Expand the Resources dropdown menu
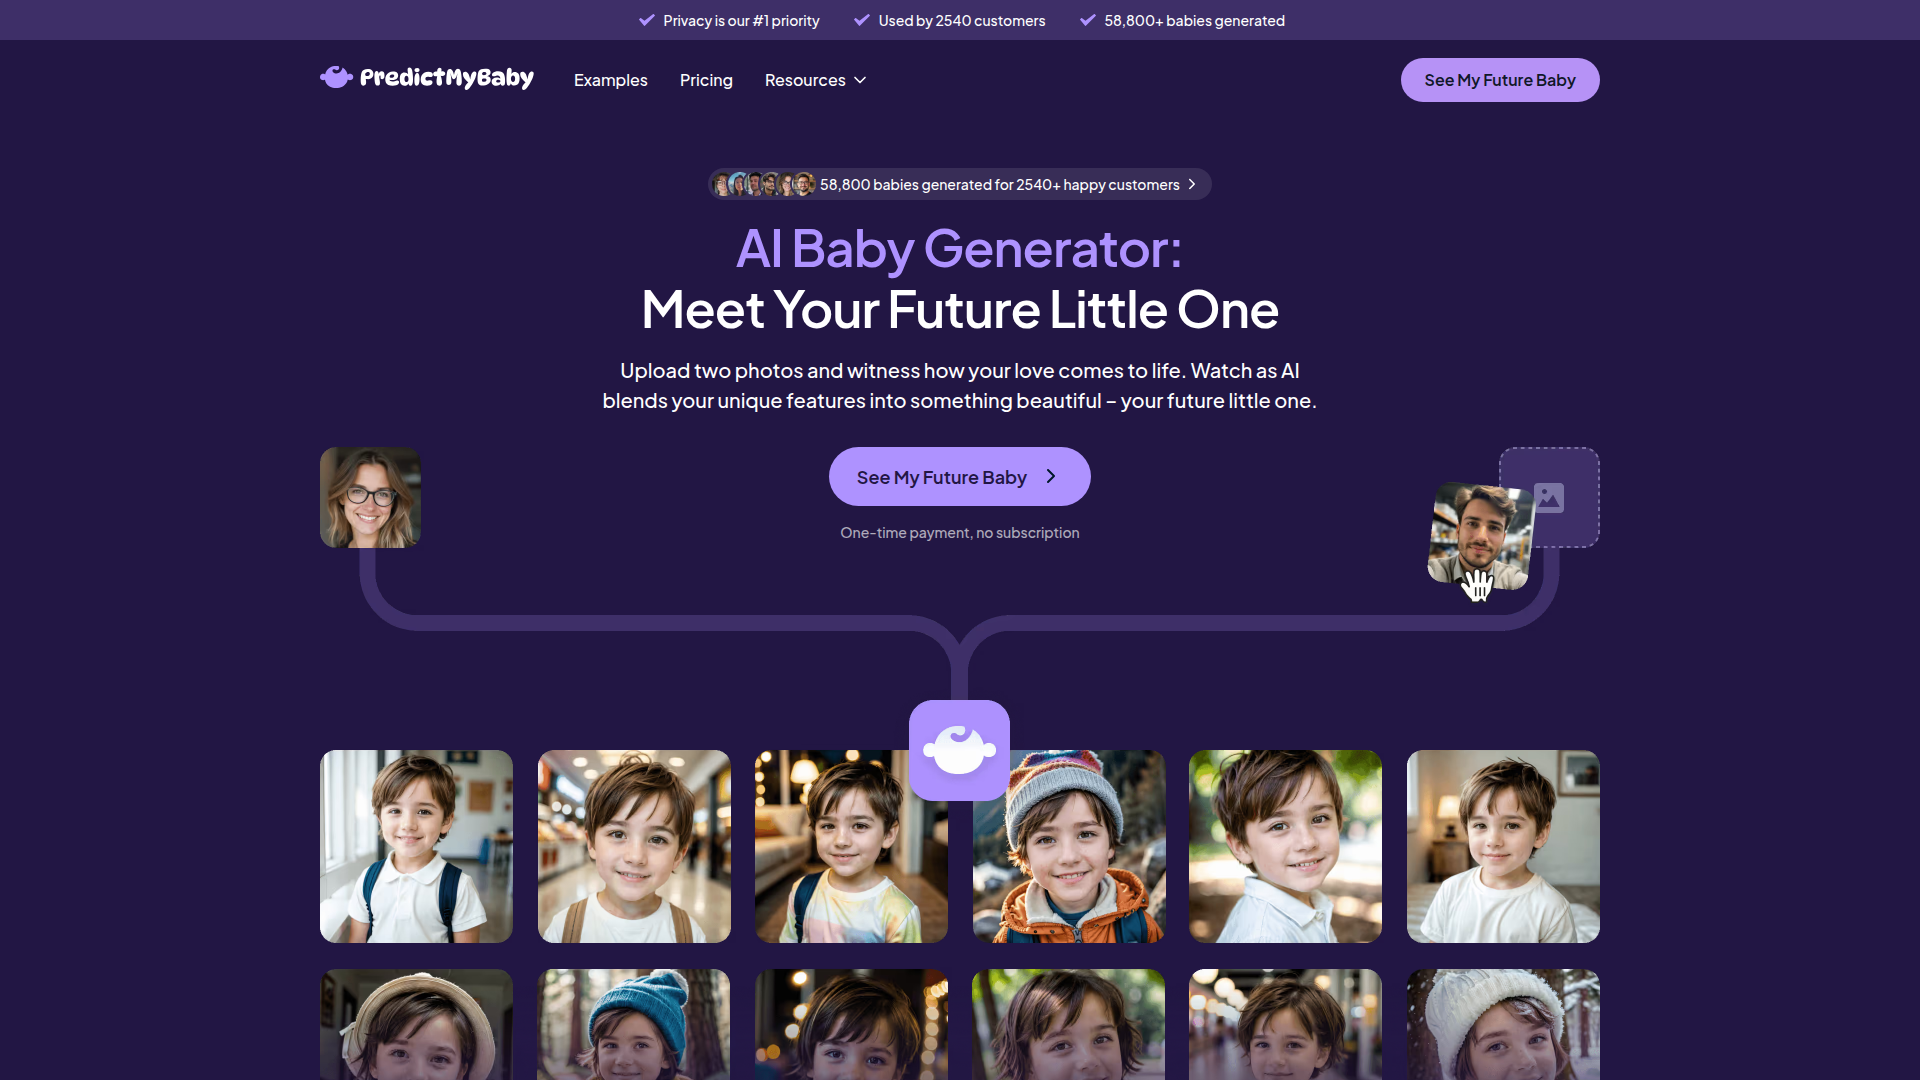This screenshot has width=1920, height=1080. 815,80
